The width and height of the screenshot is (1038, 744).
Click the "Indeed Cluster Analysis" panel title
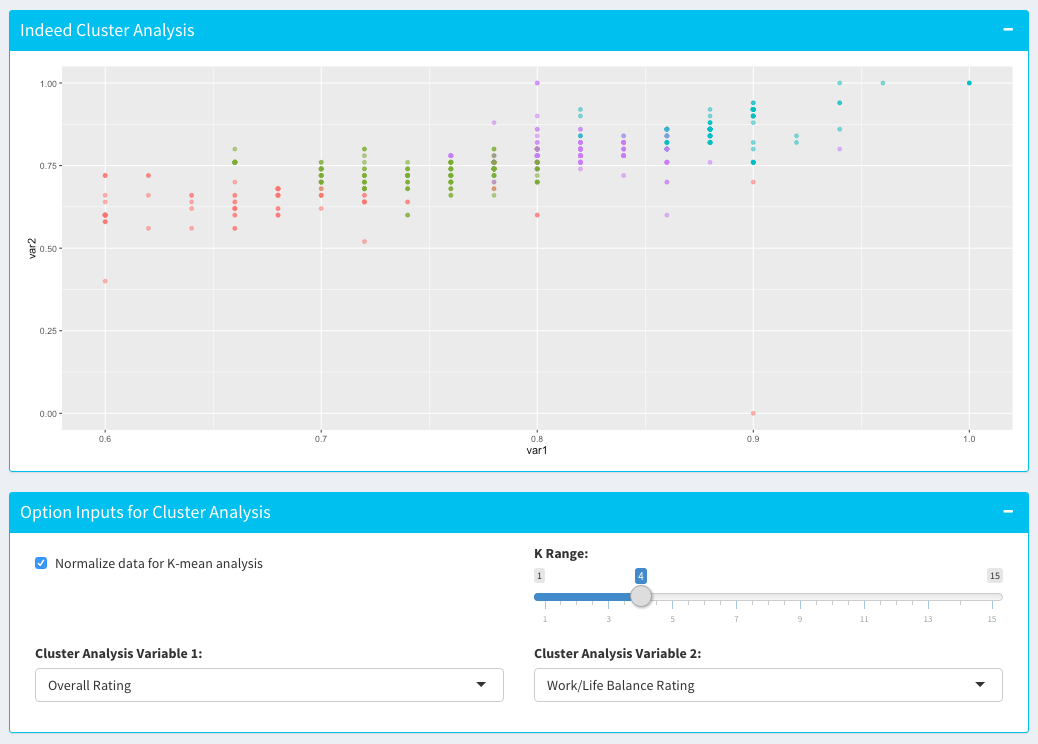(107, 30)
